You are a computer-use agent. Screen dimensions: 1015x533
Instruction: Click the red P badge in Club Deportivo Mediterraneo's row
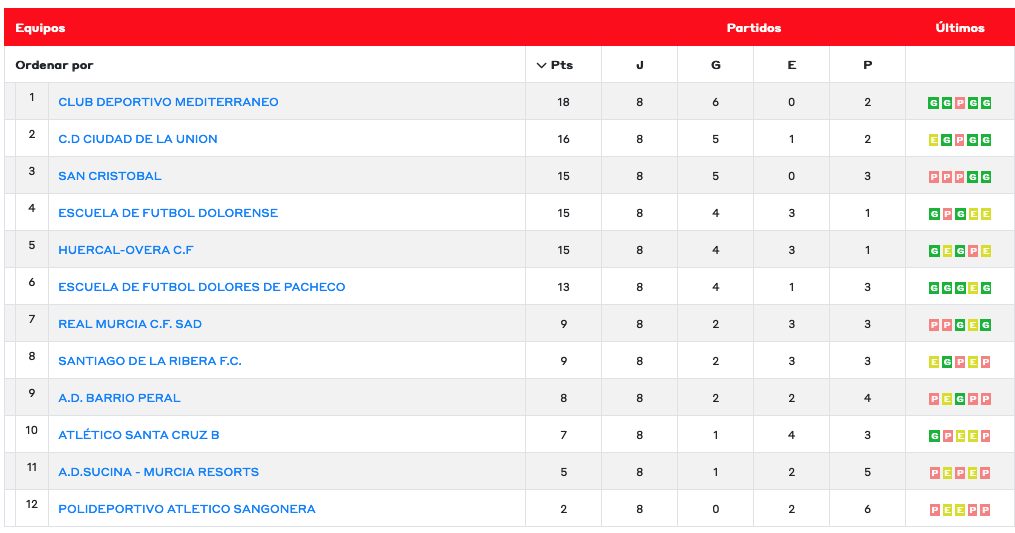point(959,103)
